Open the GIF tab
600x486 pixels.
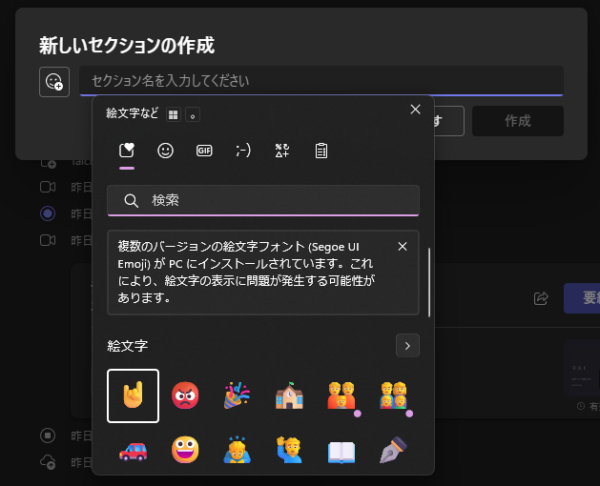204,151
